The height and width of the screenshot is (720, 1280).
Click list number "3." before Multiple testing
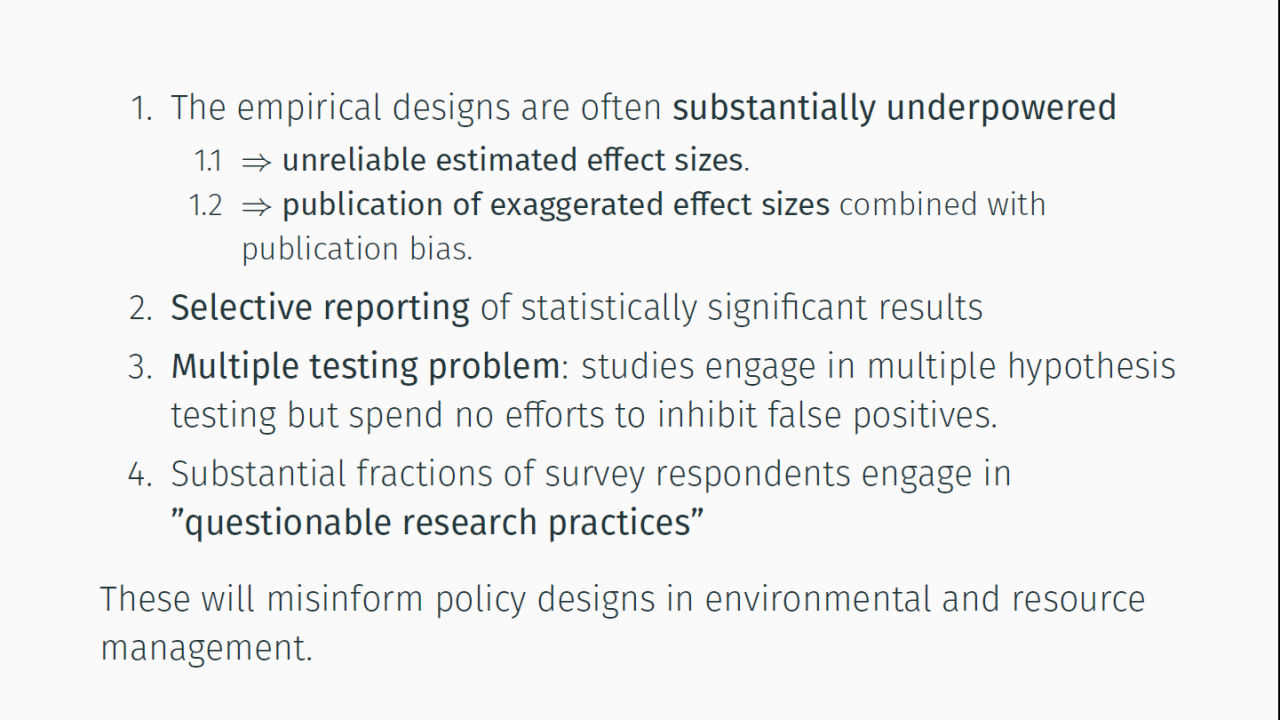pos(141,367)
